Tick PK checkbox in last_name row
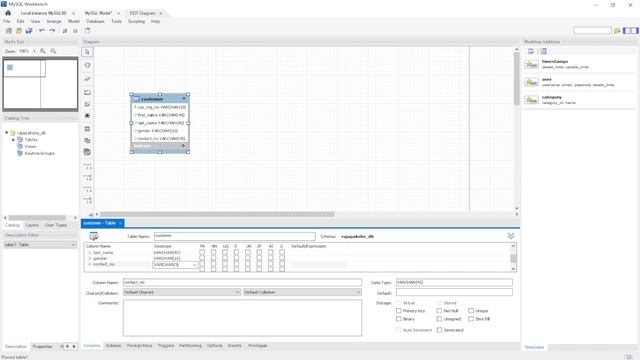Viewport: 640px width, 360px height. coord(202,253)
